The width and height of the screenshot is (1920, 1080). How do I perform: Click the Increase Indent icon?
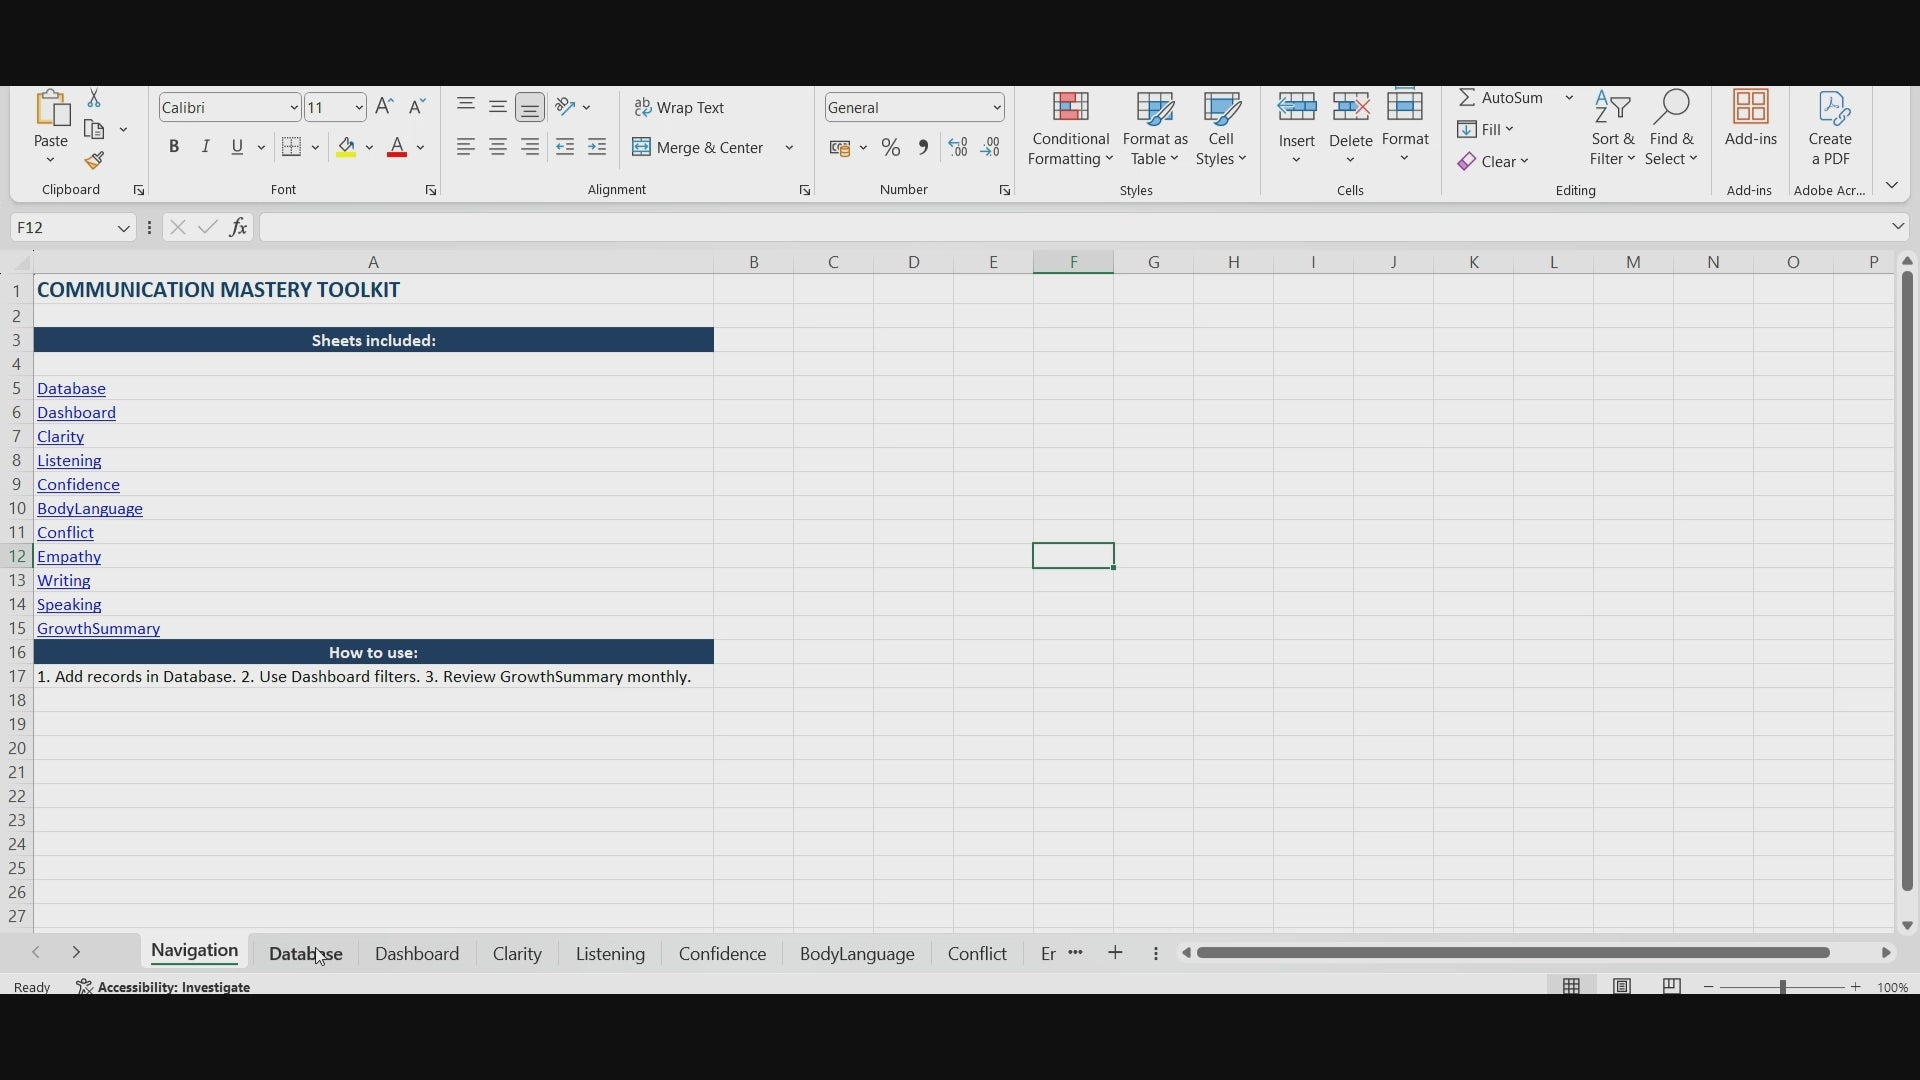coord(598,148)
